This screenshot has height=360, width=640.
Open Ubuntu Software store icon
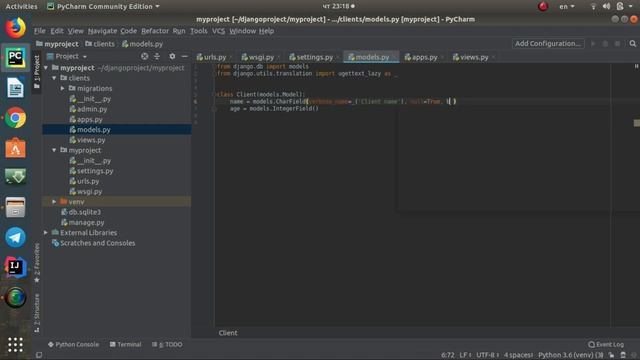[16, 148]
